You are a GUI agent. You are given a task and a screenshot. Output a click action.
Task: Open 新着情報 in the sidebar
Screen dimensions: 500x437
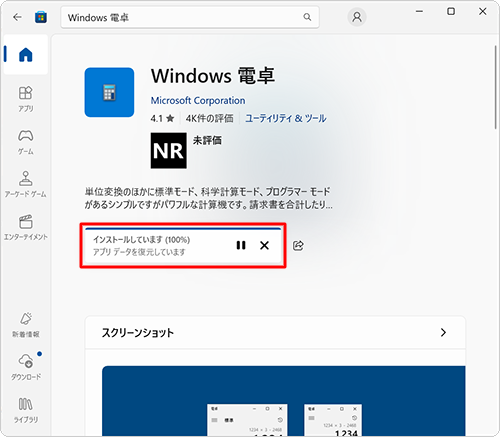click(x=26, y=325)
